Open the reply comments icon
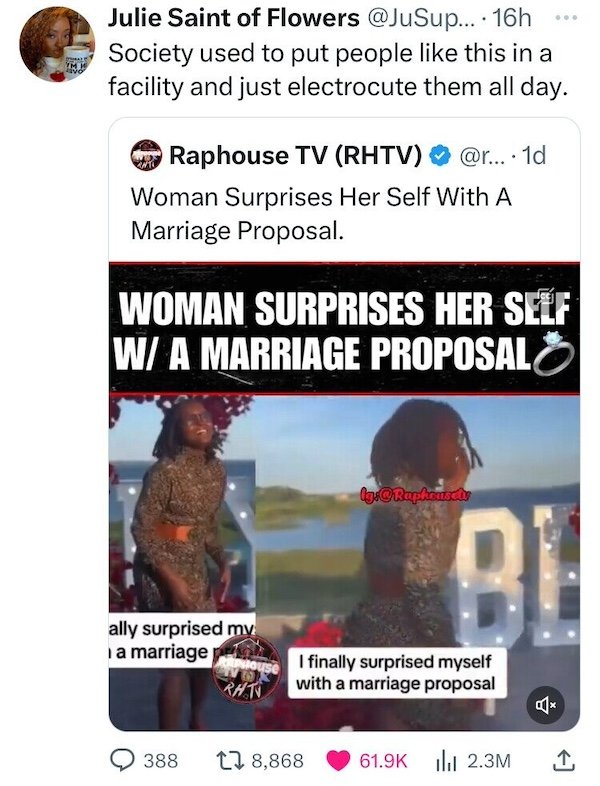Viewport: 600px width, 786px height. point(121,760)
